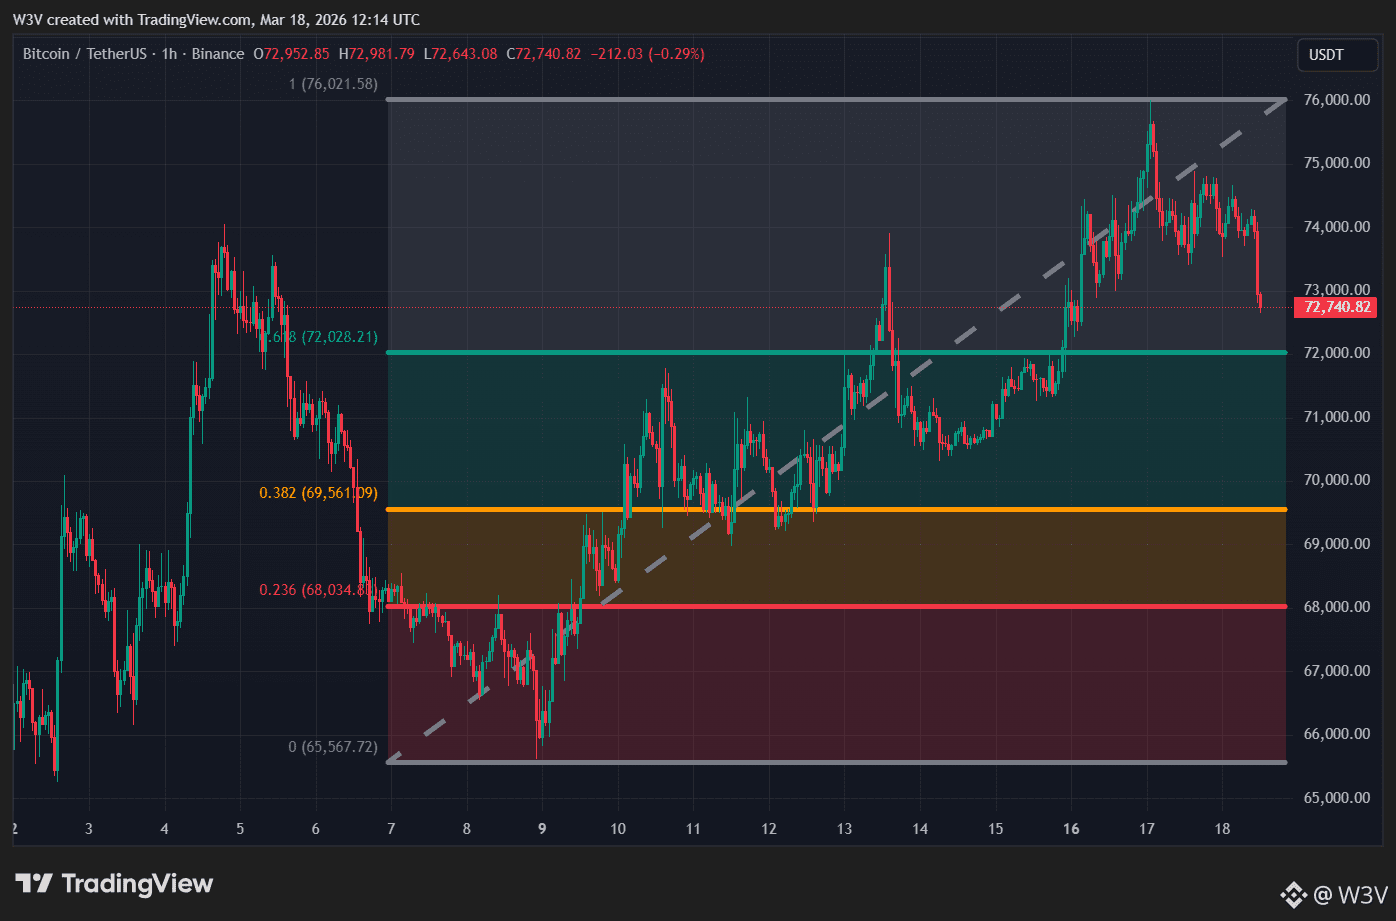Select the close value C72,740.82 in the header

[544, 54]
